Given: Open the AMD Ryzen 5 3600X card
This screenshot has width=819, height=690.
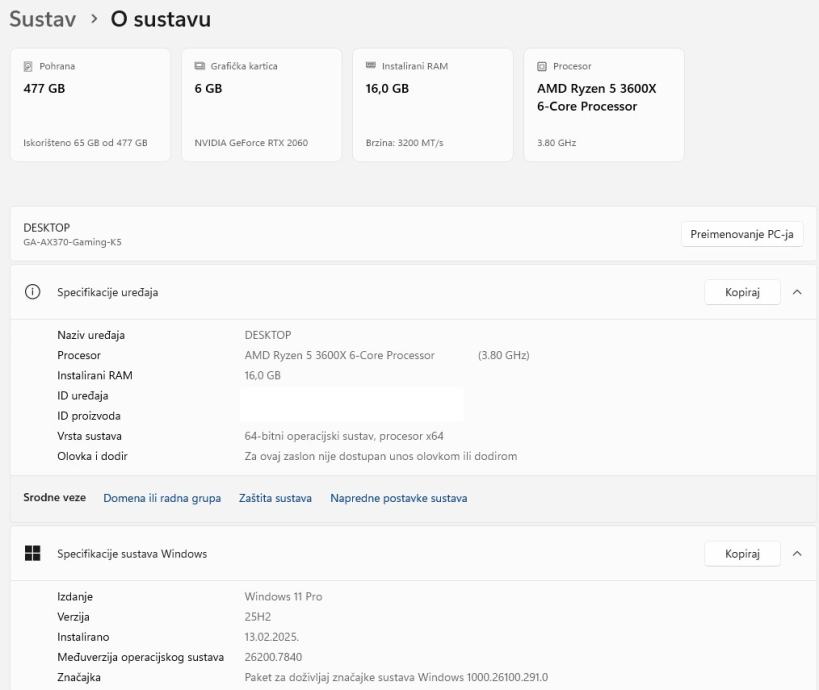Looking at the screenshot, I should (603, 105).
